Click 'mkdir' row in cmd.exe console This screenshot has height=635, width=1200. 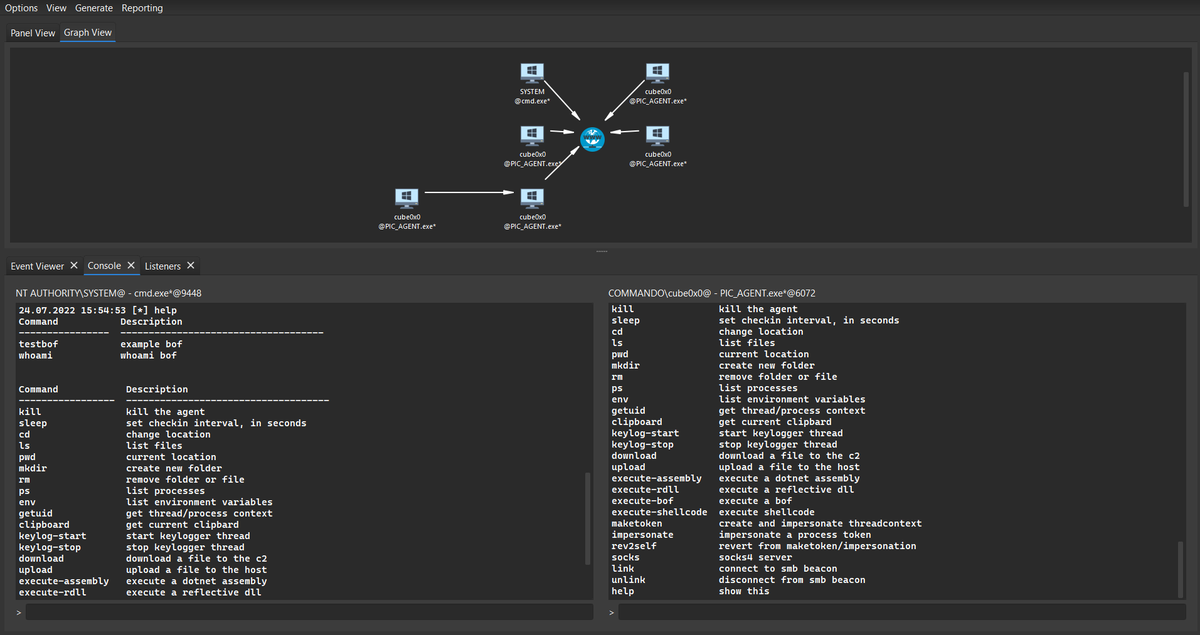pos(121,468)
